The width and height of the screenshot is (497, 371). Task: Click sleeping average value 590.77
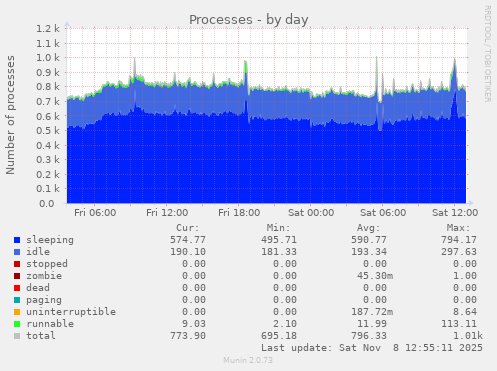point(369,240)
